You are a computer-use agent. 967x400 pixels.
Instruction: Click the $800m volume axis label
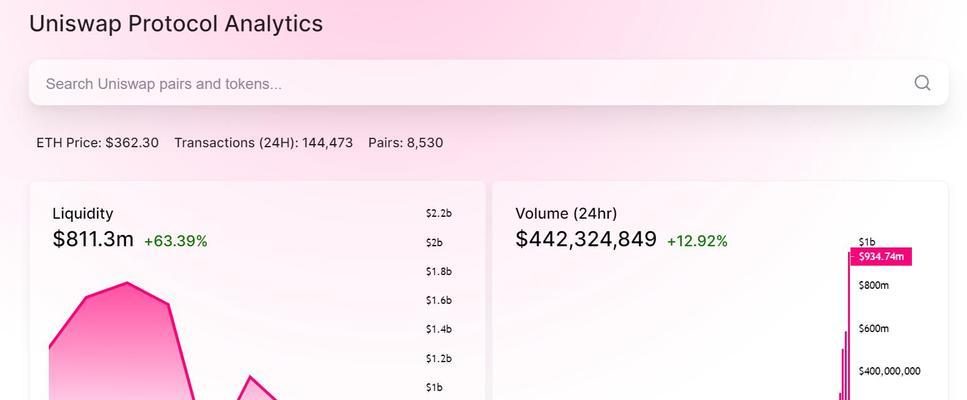pos(874,285)
